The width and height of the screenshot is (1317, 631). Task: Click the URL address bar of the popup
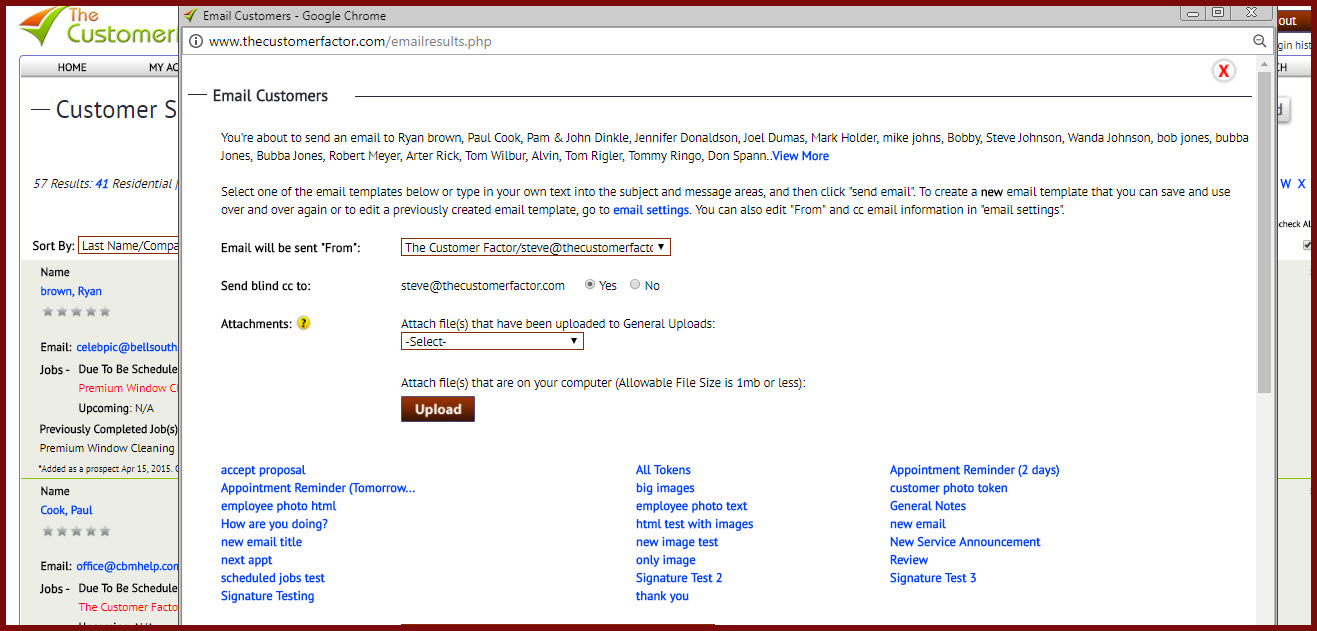[720, 41]
